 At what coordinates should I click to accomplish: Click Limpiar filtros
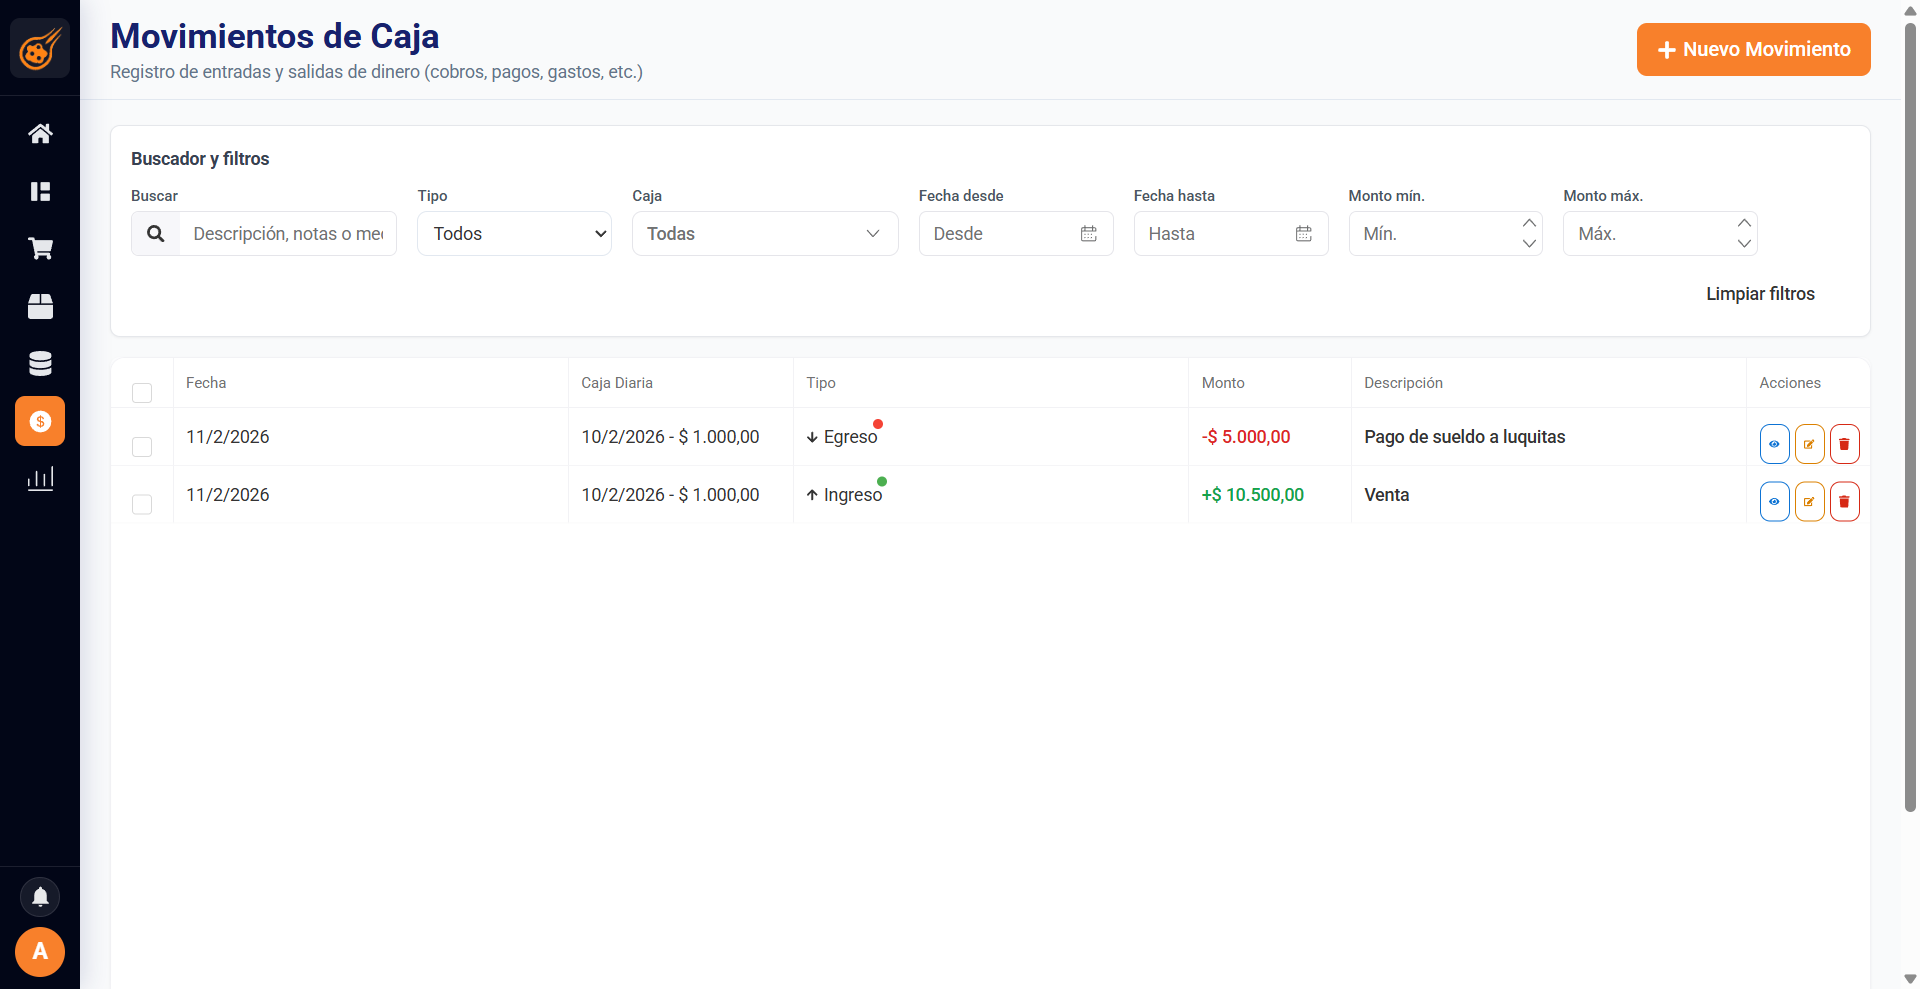coord(1759,294)
